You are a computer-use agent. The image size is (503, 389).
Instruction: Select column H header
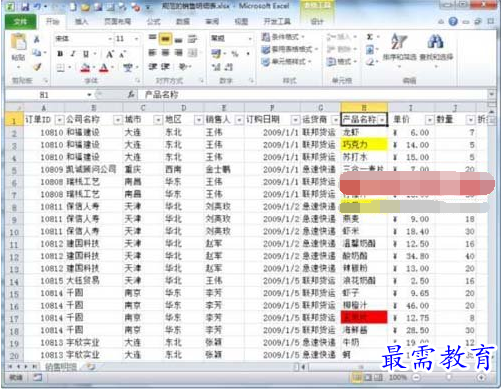click(x=364, y=108)
